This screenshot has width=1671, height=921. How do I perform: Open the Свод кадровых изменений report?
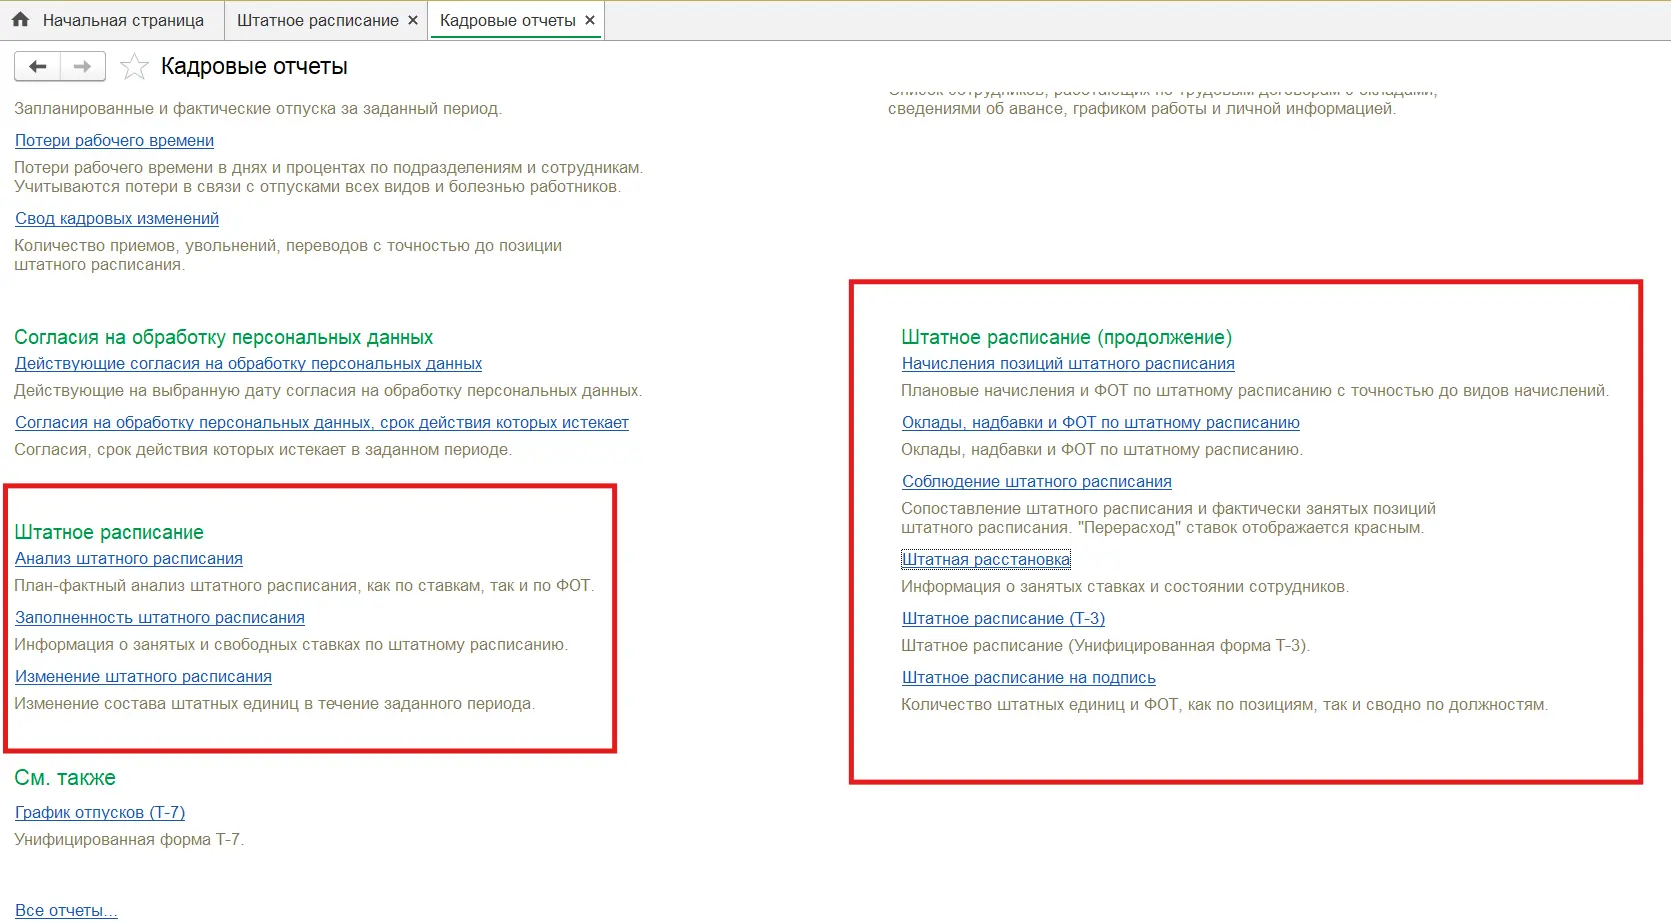(117, 219)
